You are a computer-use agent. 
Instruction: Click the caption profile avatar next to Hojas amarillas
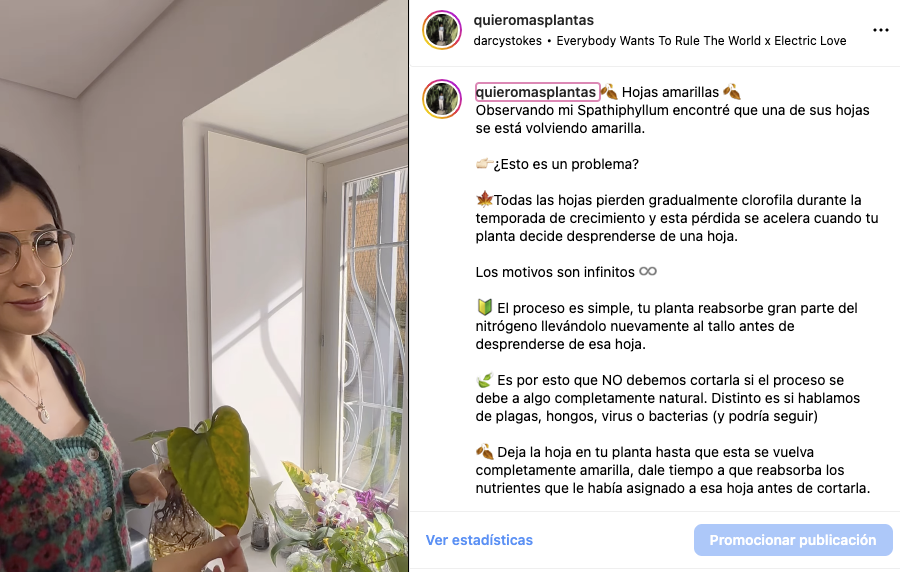[442, 99]
